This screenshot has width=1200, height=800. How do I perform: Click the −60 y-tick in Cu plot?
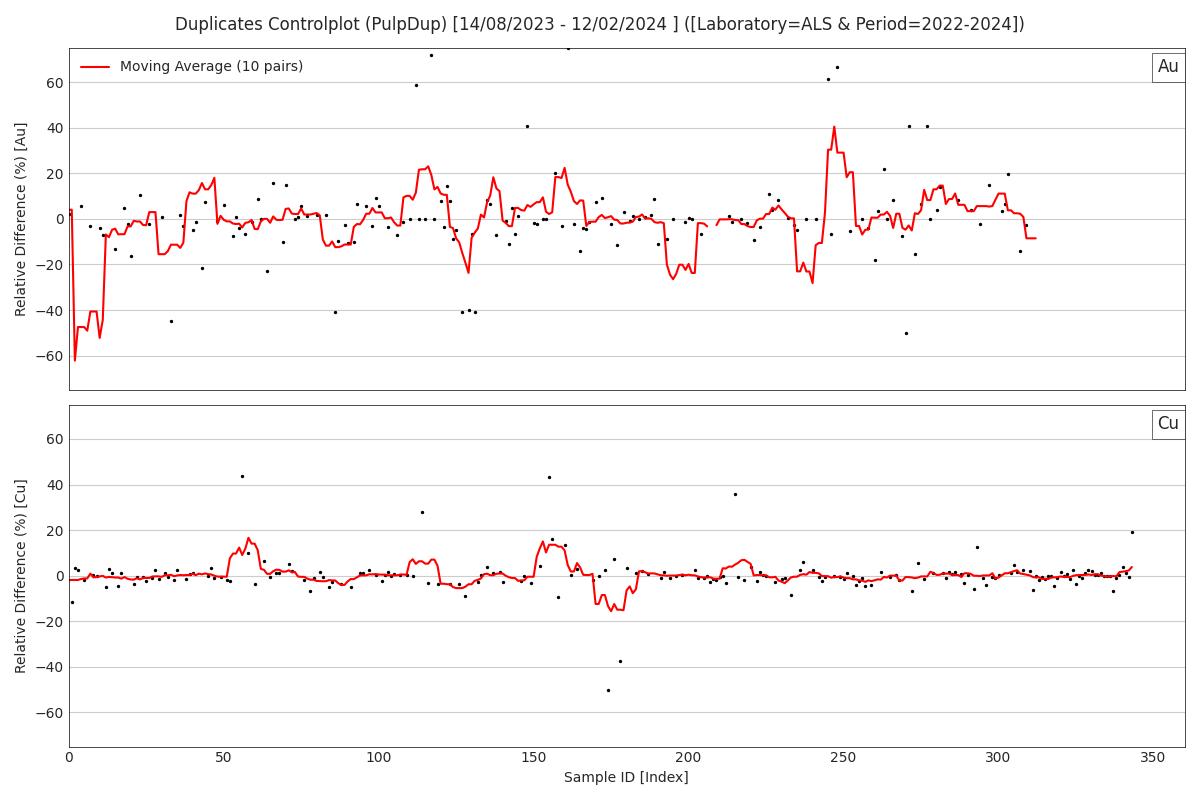coord(50,714)
